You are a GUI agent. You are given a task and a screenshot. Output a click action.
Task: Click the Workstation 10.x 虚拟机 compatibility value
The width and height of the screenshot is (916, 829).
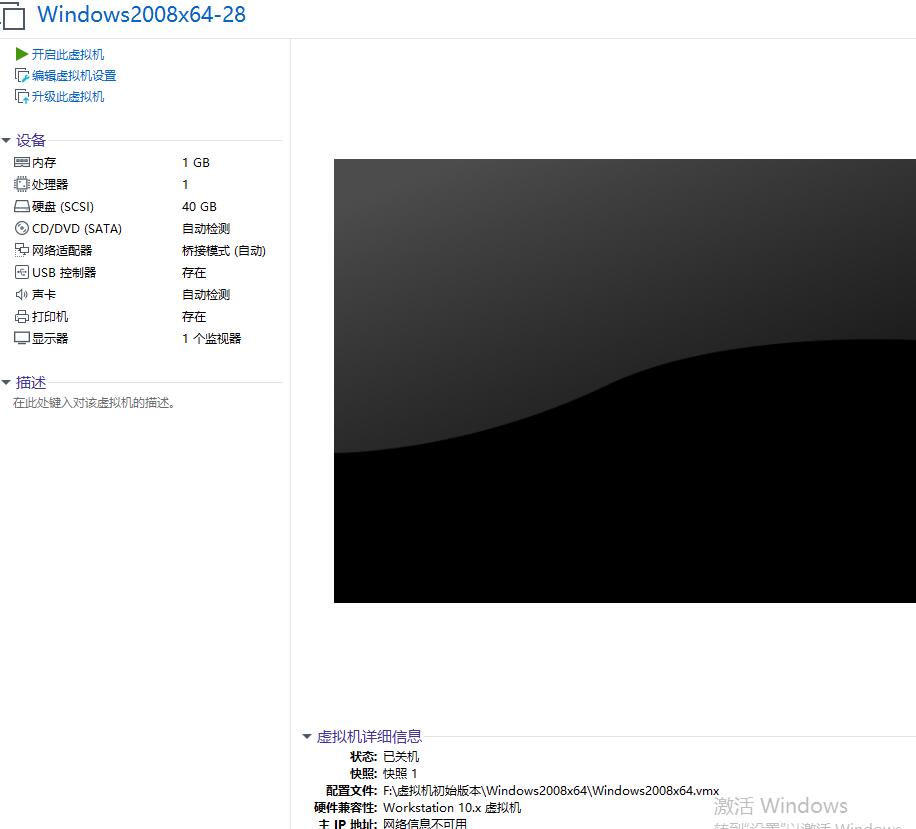coord(452,807)
